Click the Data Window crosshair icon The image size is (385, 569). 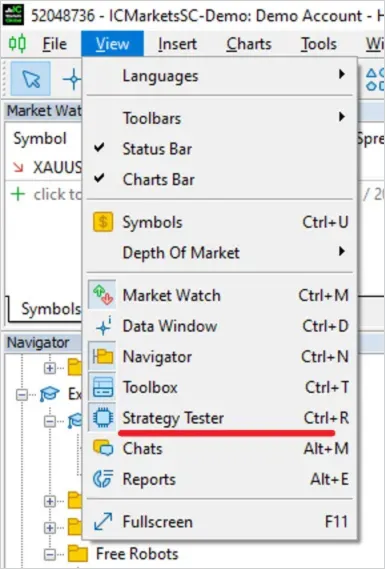click(104, 326)
